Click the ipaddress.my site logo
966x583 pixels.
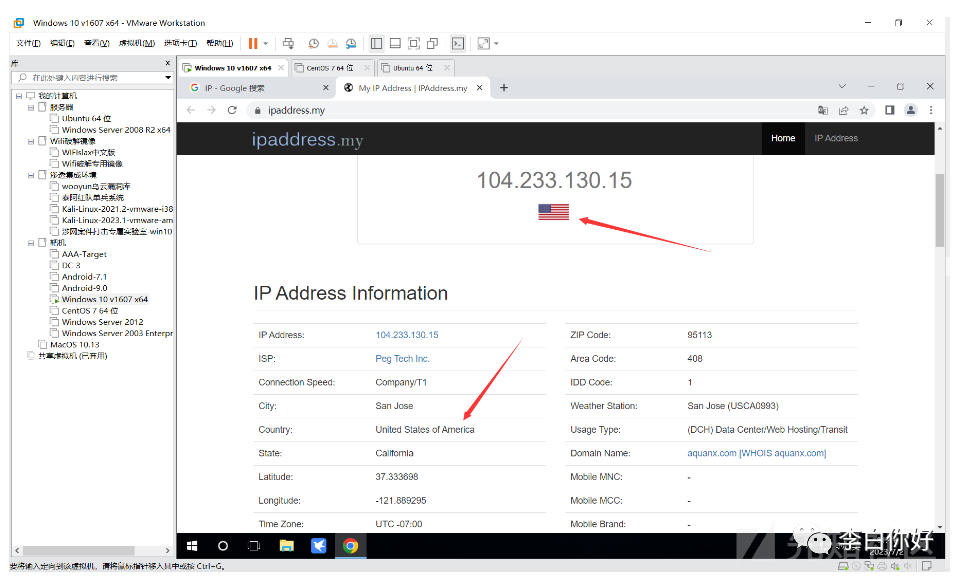[307, 140]
